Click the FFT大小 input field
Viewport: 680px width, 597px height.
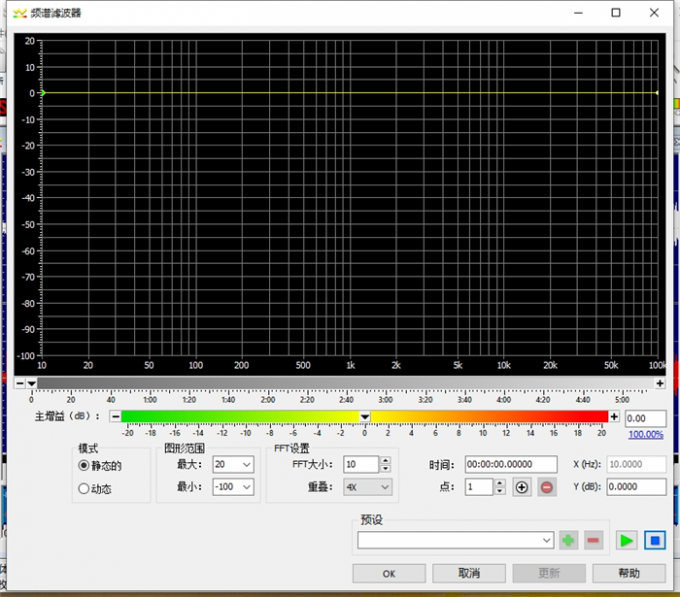(x=361, y=464)
